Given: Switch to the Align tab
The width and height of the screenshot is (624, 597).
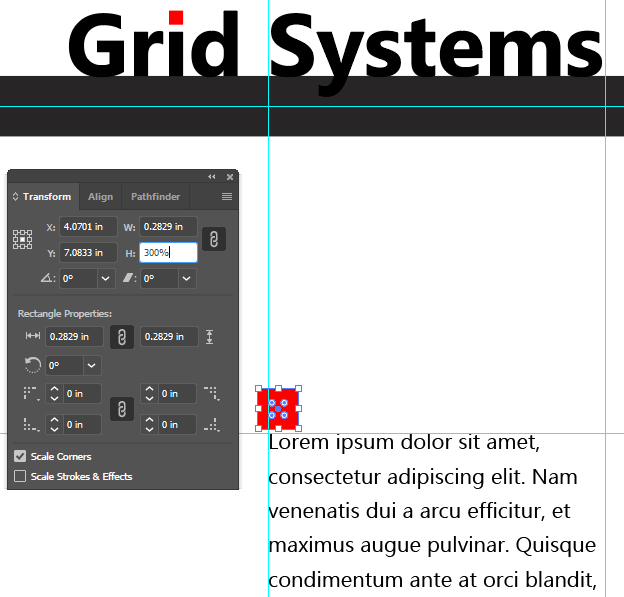Looking at the screenshot, I should [100, 197].
